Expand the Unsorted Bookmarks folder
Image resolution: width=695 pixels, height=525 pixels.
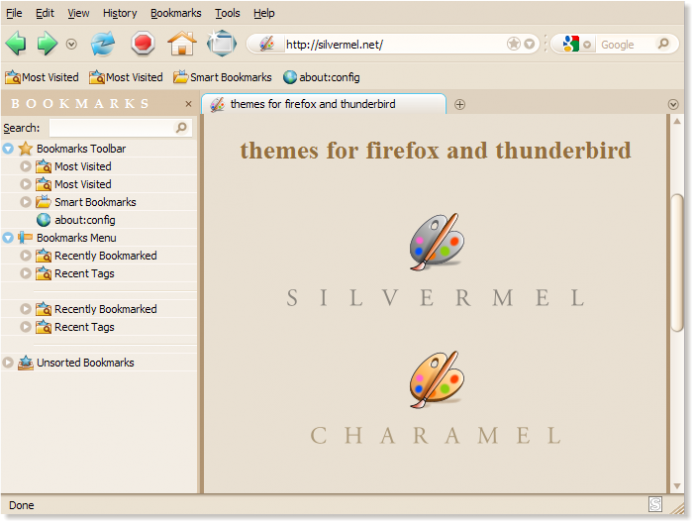click(8, 362)
